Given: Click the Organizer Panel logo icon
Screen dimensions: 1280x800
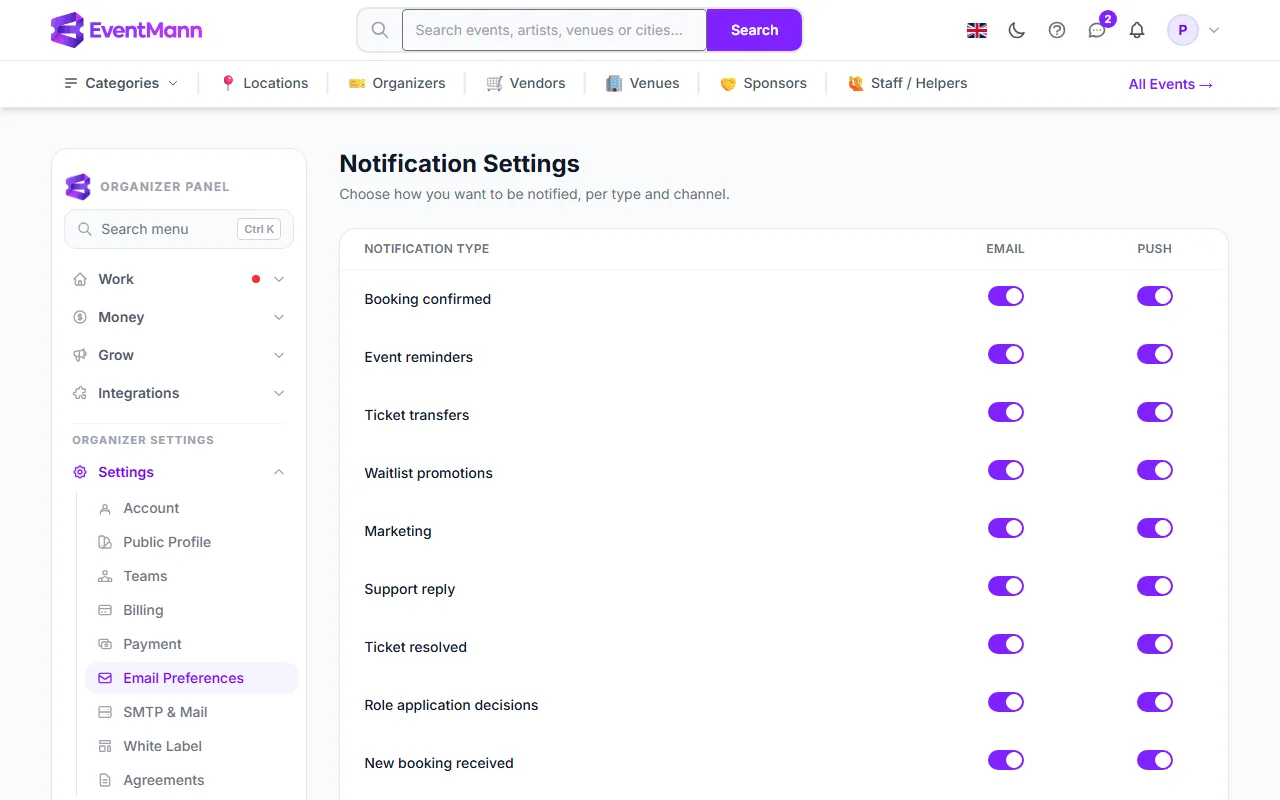Looking at the screenshot, I should click(x=78, y=187).
